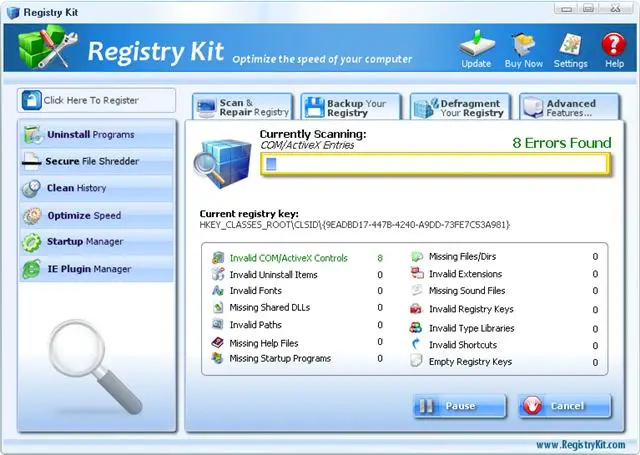Click the Missing Help Files book icon
640x455 pixels.
pos(218,342)
